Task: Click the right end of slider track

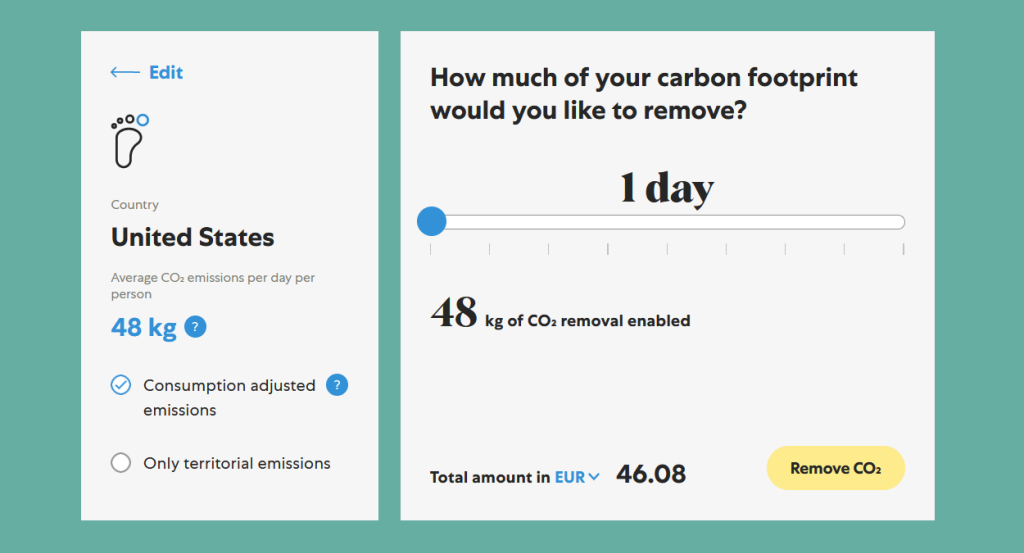Action: 899,223
